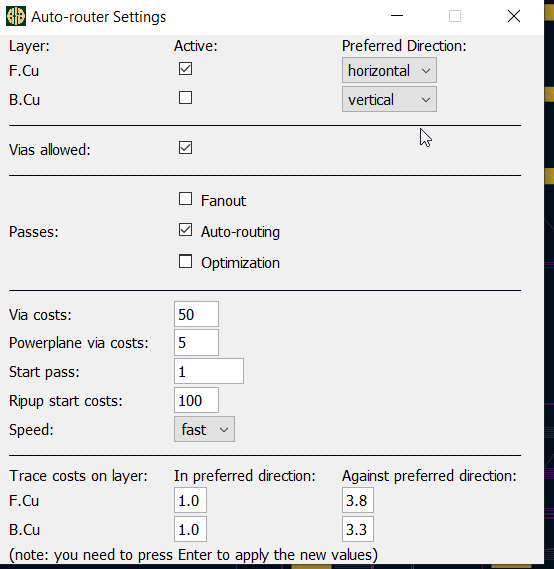Enable the Fanout pass checkbox
Screen dimensions: 554x569
click(x=185, y=199)
